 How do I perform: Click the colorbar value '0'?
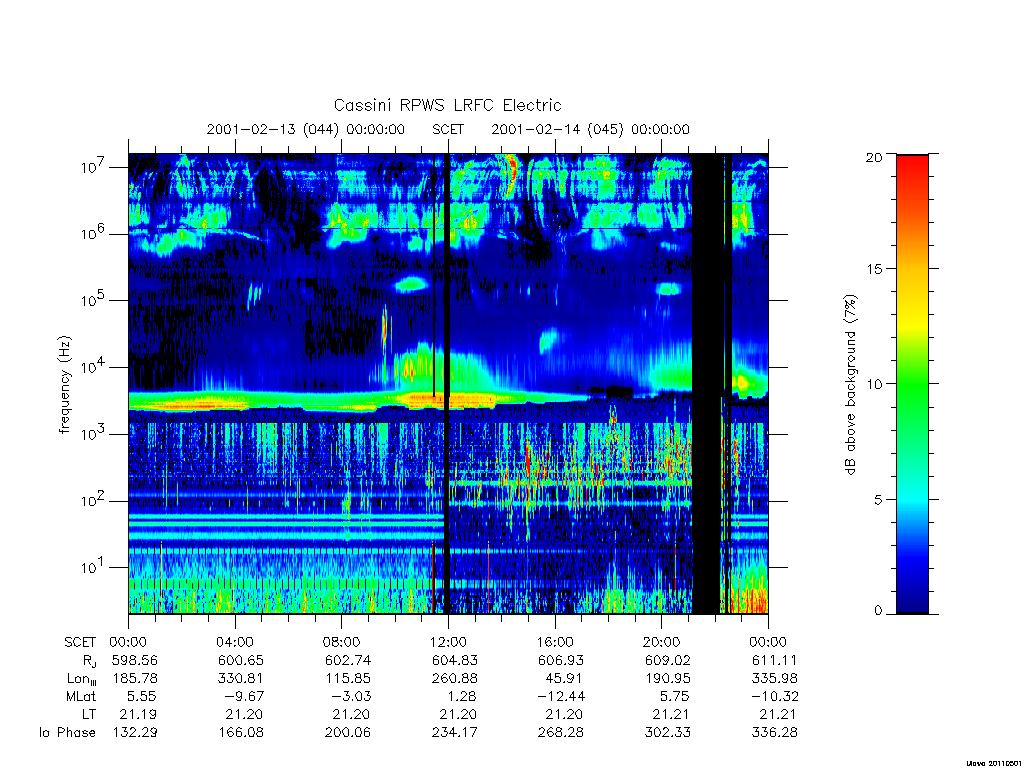click(878, 611)
